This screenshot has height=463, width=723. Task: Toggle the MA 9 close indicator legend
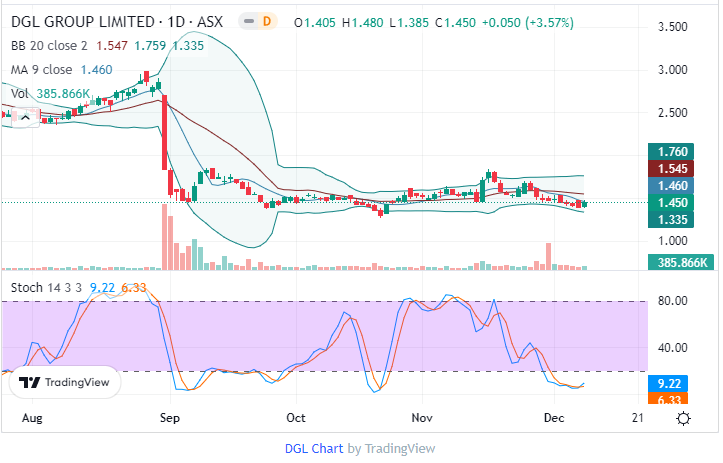42,70
